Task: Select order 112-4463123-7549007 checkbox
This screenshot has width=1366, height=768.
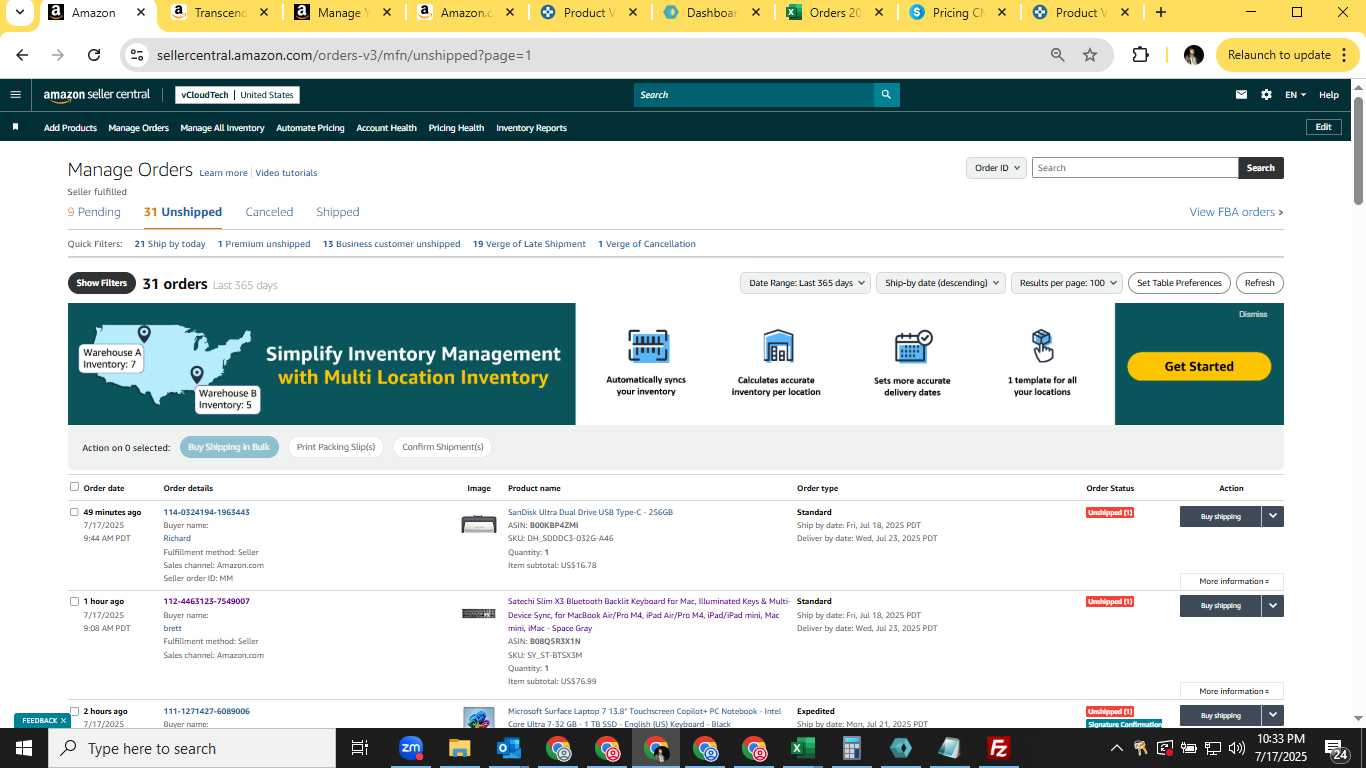Action: [74, 601]
